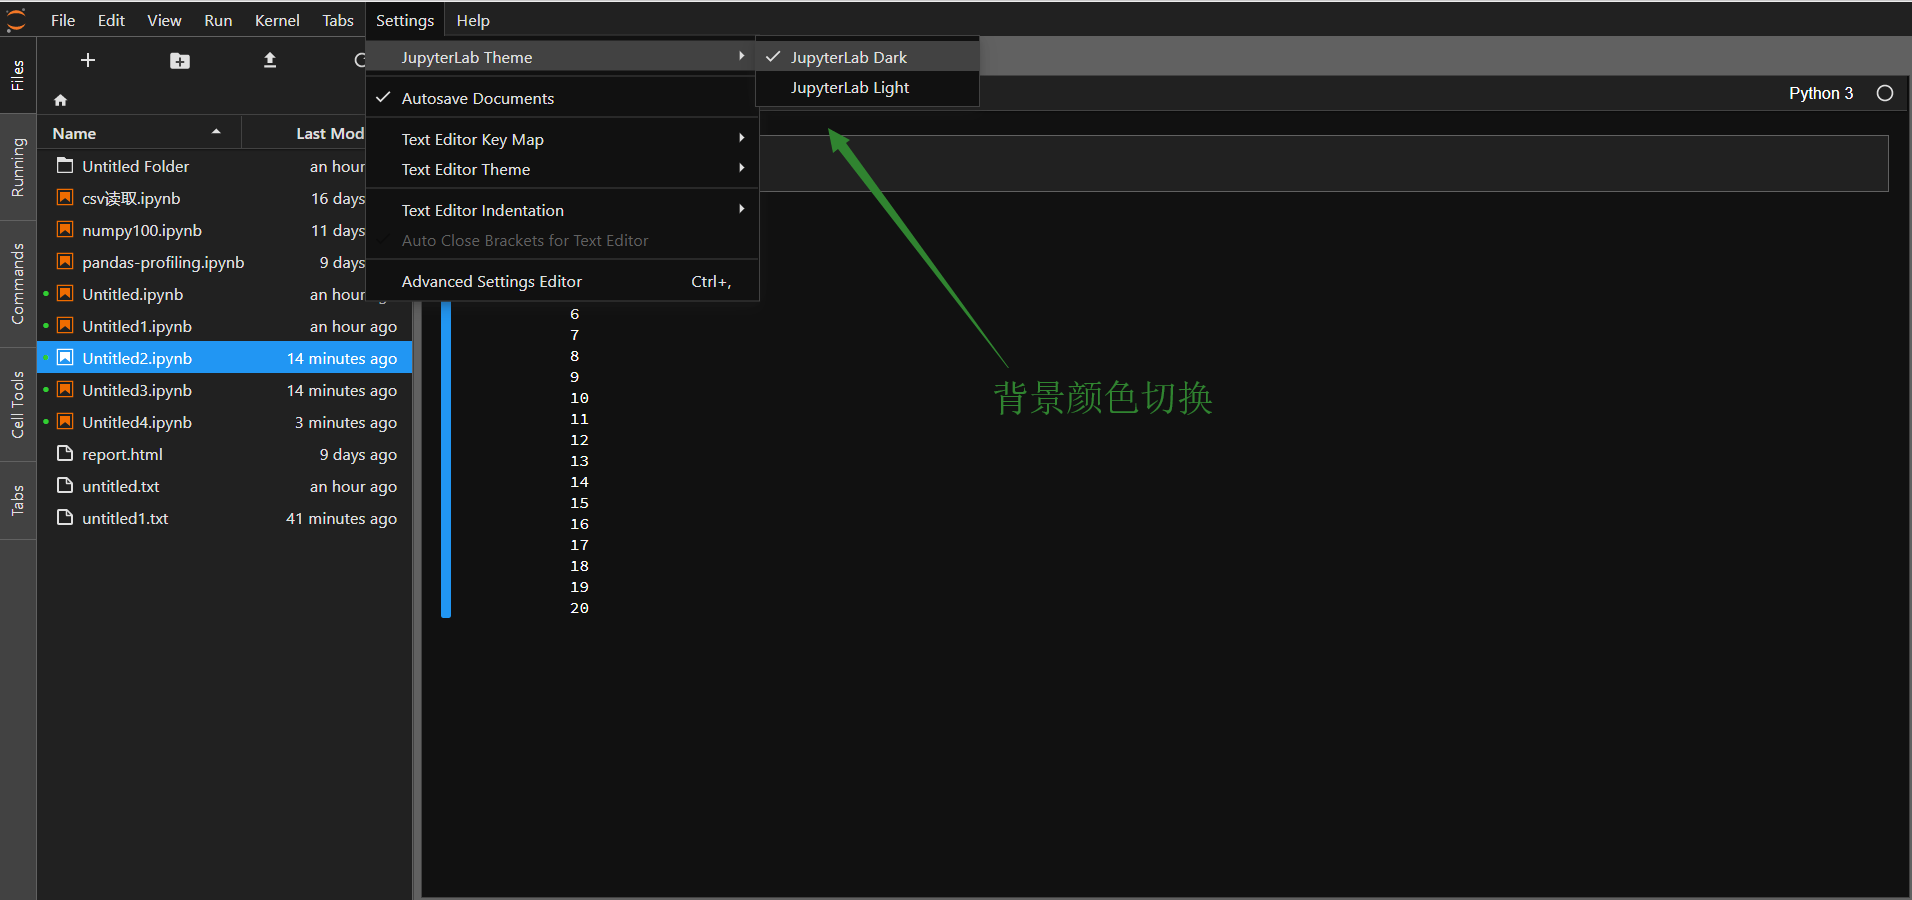Click the New Launcher plus icon
Viewport: 1912px width, 900px height.
88,61
